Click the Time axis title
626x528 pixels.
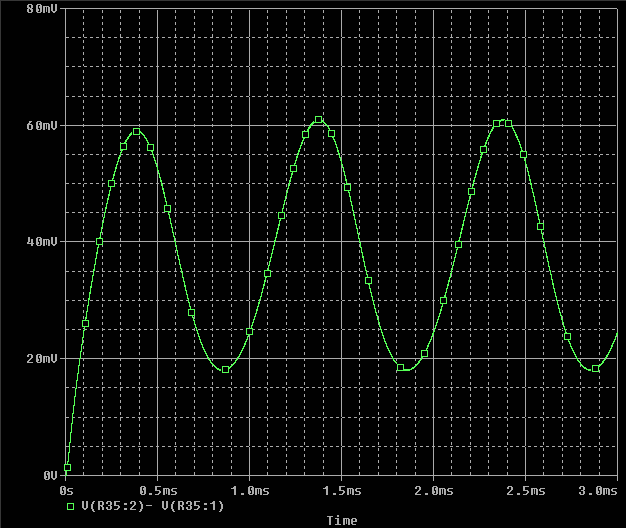342,520
